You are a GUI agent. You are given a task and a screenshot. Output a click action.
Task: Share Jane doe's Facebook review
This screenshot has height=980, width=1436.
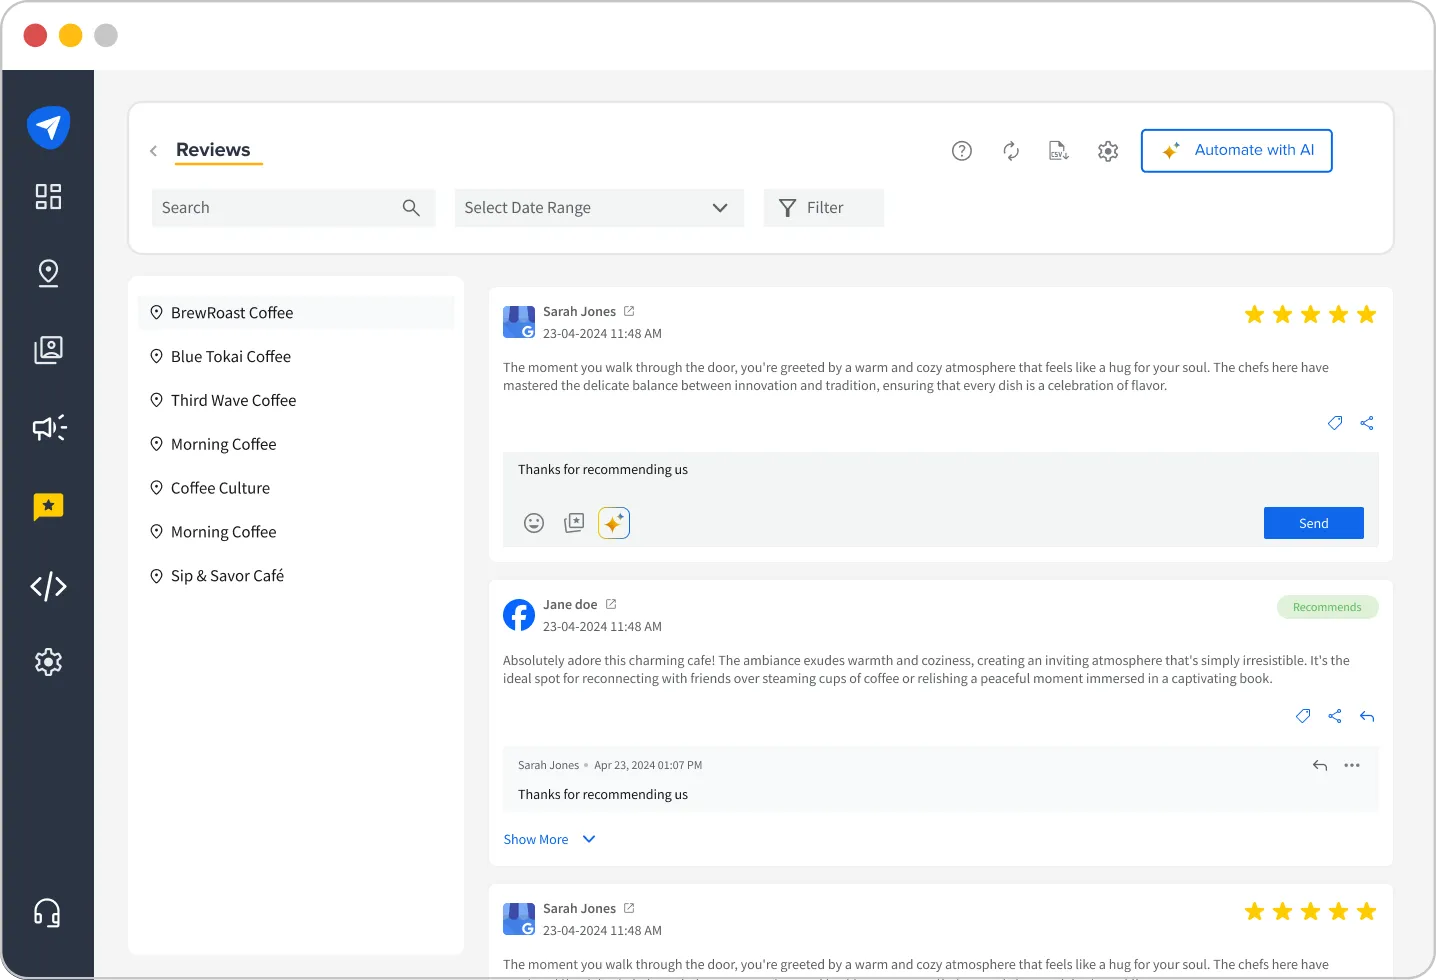click(x=1335, y=716)
